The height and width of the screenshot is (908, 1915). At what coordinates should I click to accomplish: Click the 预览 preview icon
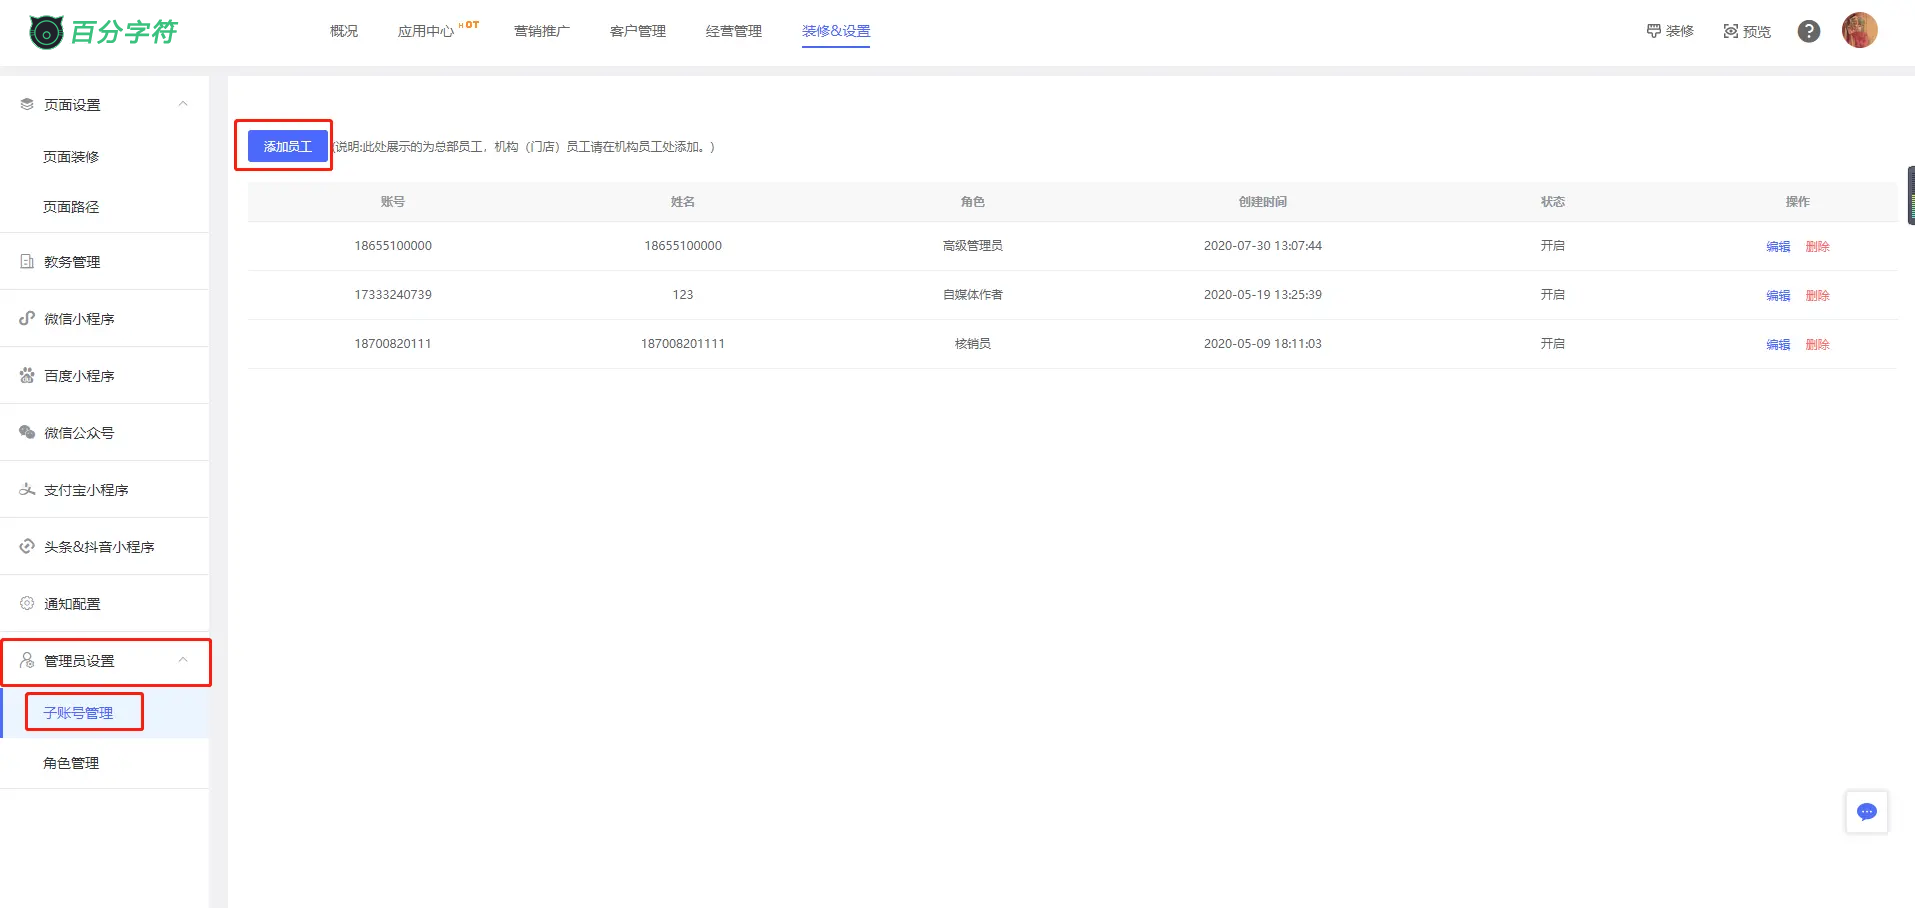click(x=1731, y=31)
